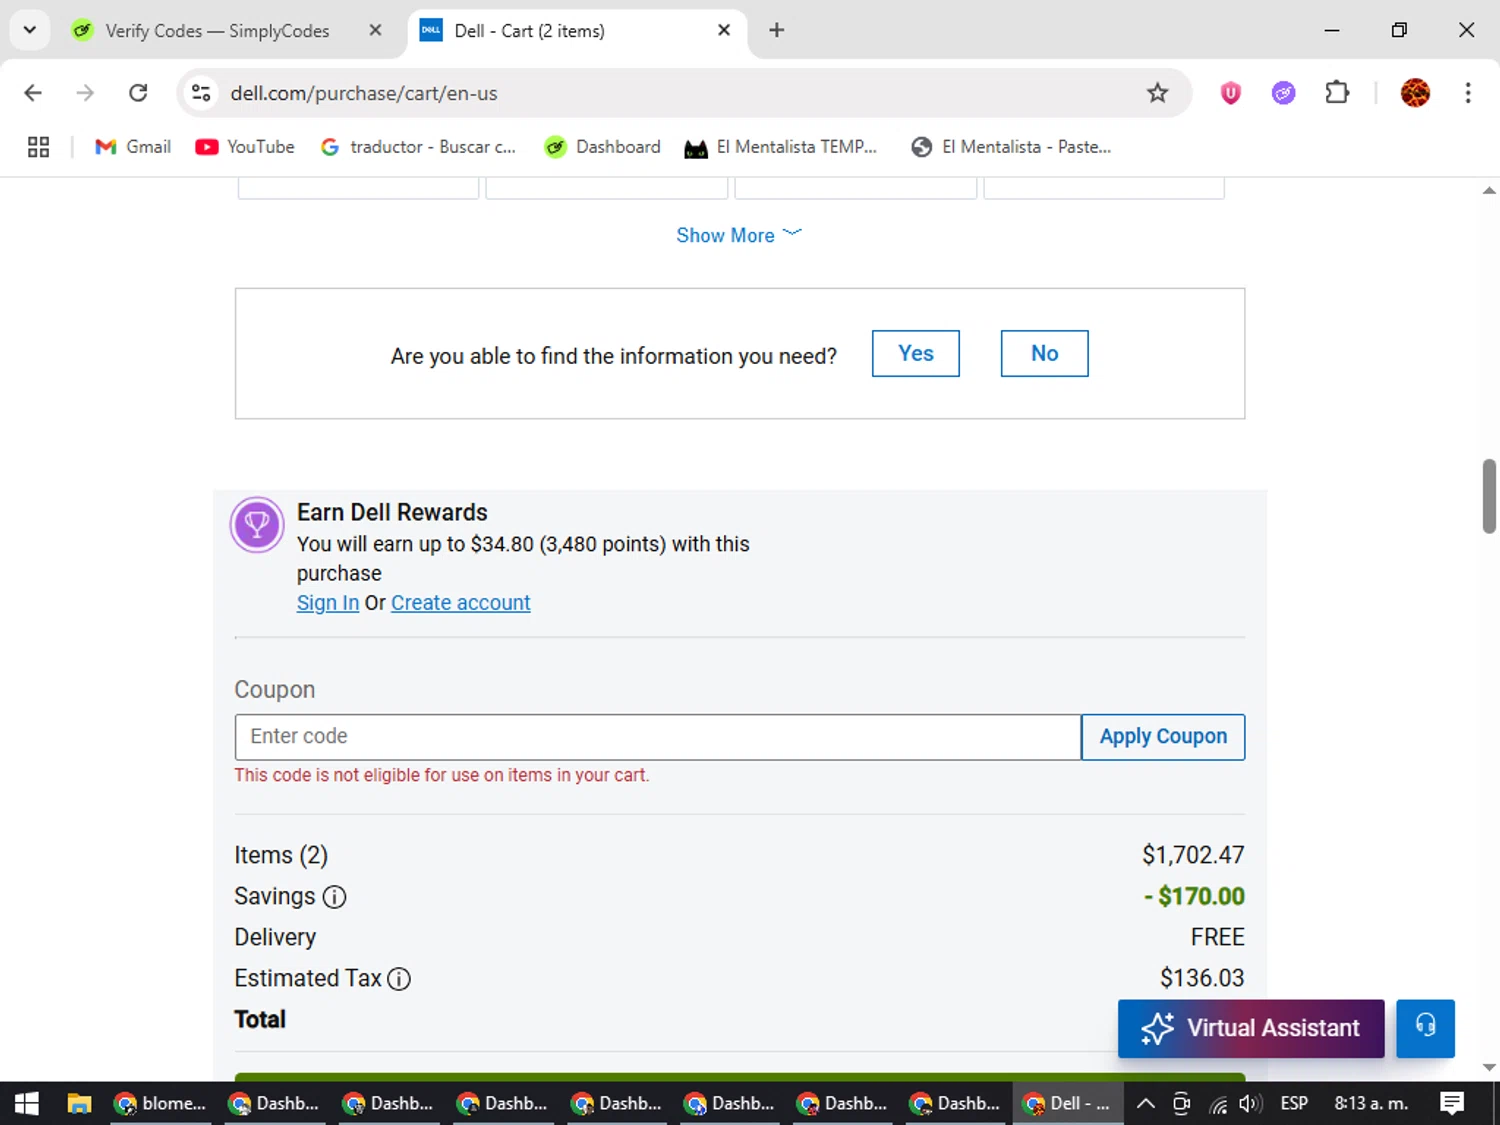Open El Mentalista TEMP bookmark
The width and height of the screenshot is (1500, 1125).
[781, 147]
